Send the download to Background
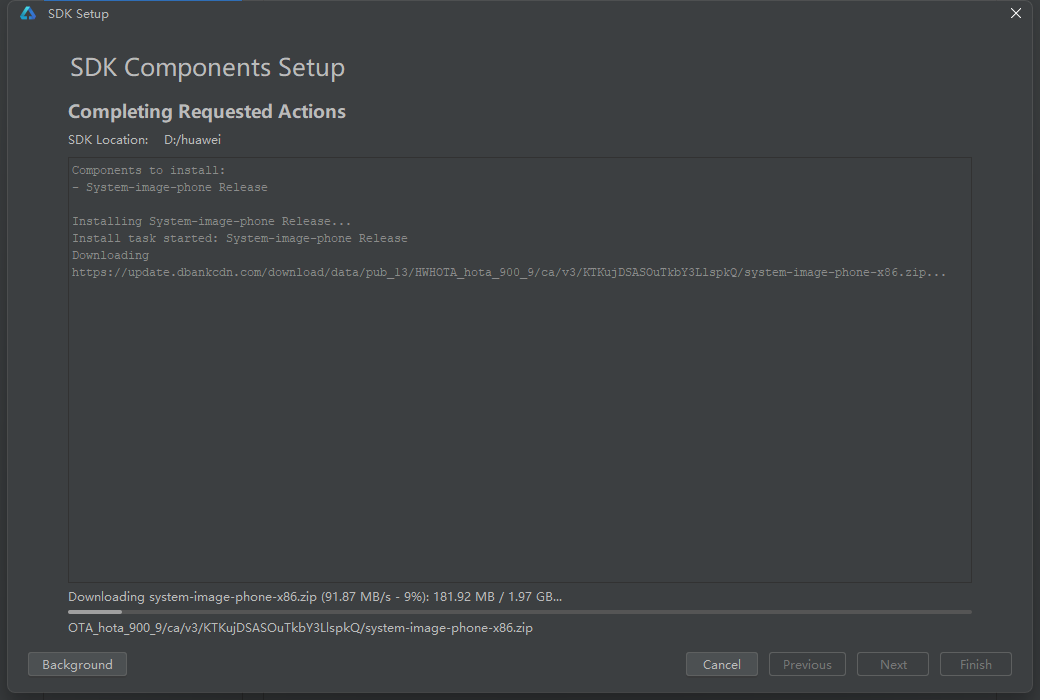The image size is (1040, 700). coord(77,664)
